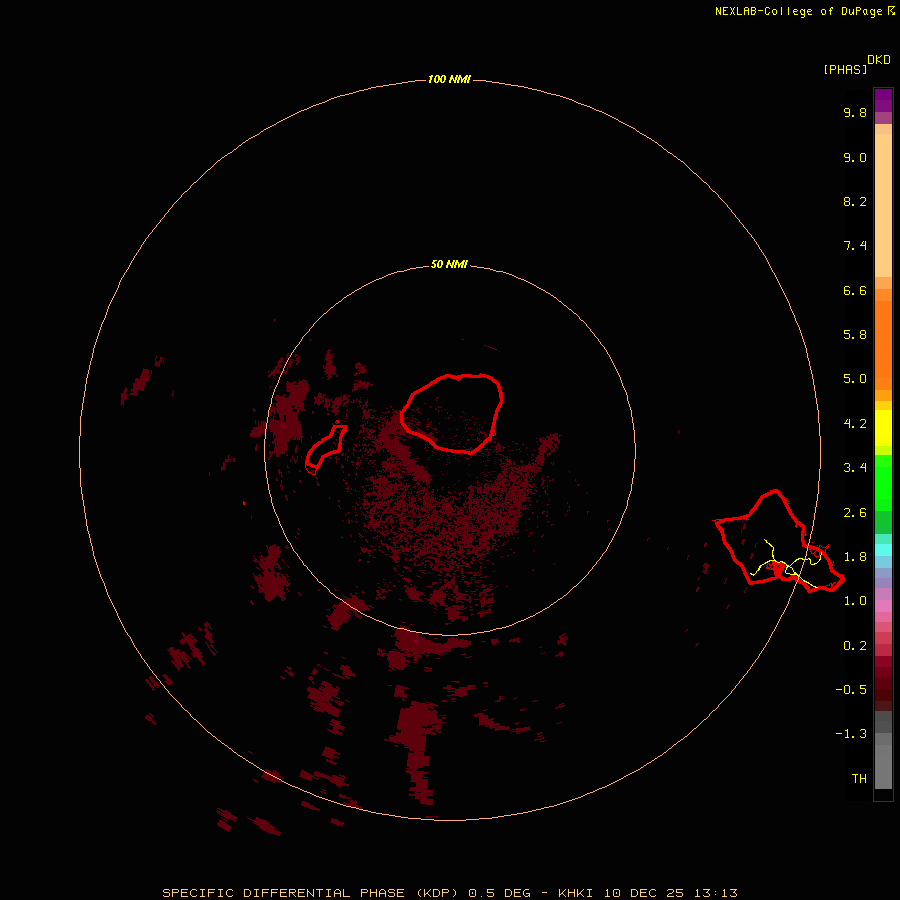Click the -1.3 value on color scale
Viewport: 900px width, 900px height.
pyautogui.click(x=851, y=735)
